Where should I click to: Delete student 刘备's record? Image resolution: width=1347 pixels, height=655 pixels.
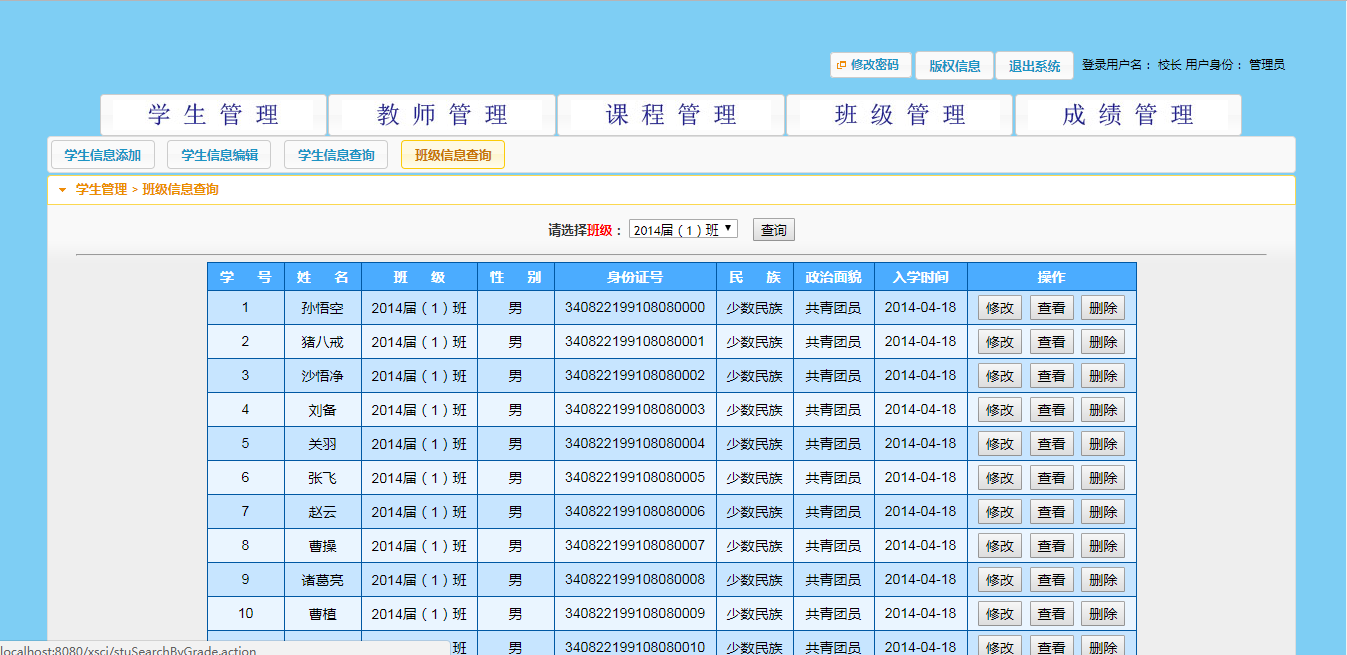click(1103, 410)
